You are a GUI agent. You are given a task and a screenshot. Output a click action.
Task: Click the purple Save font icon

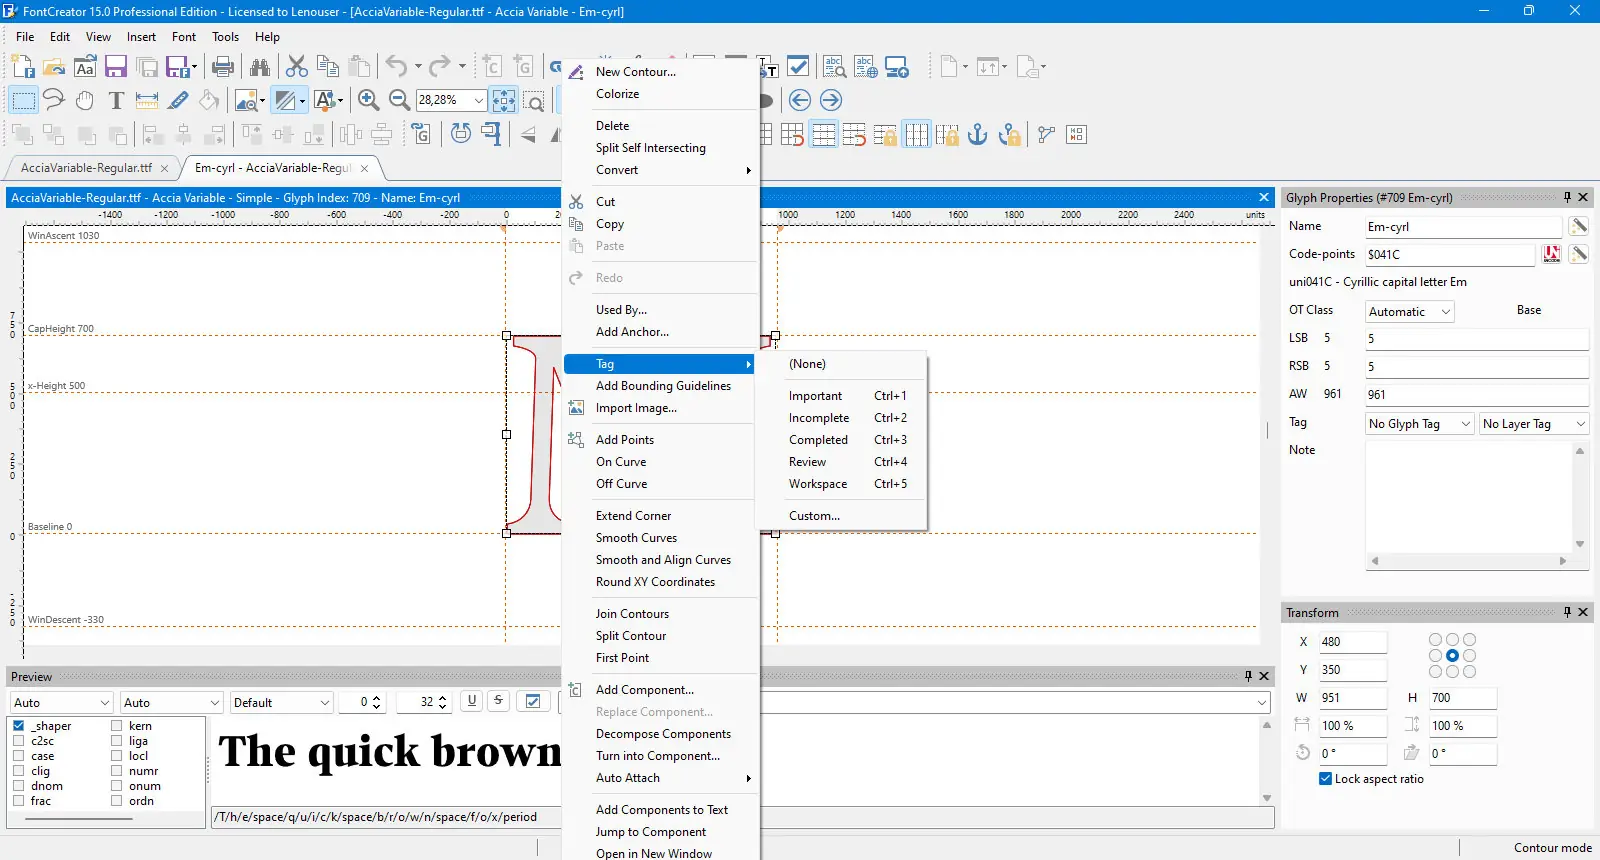click(116, 67)
